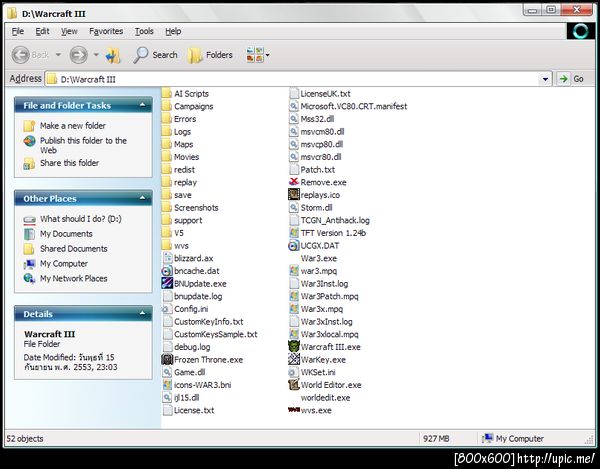This screenshot has height=469, width=600.
Task: Open the Forward history dropdown arrow
Action: 96,55
